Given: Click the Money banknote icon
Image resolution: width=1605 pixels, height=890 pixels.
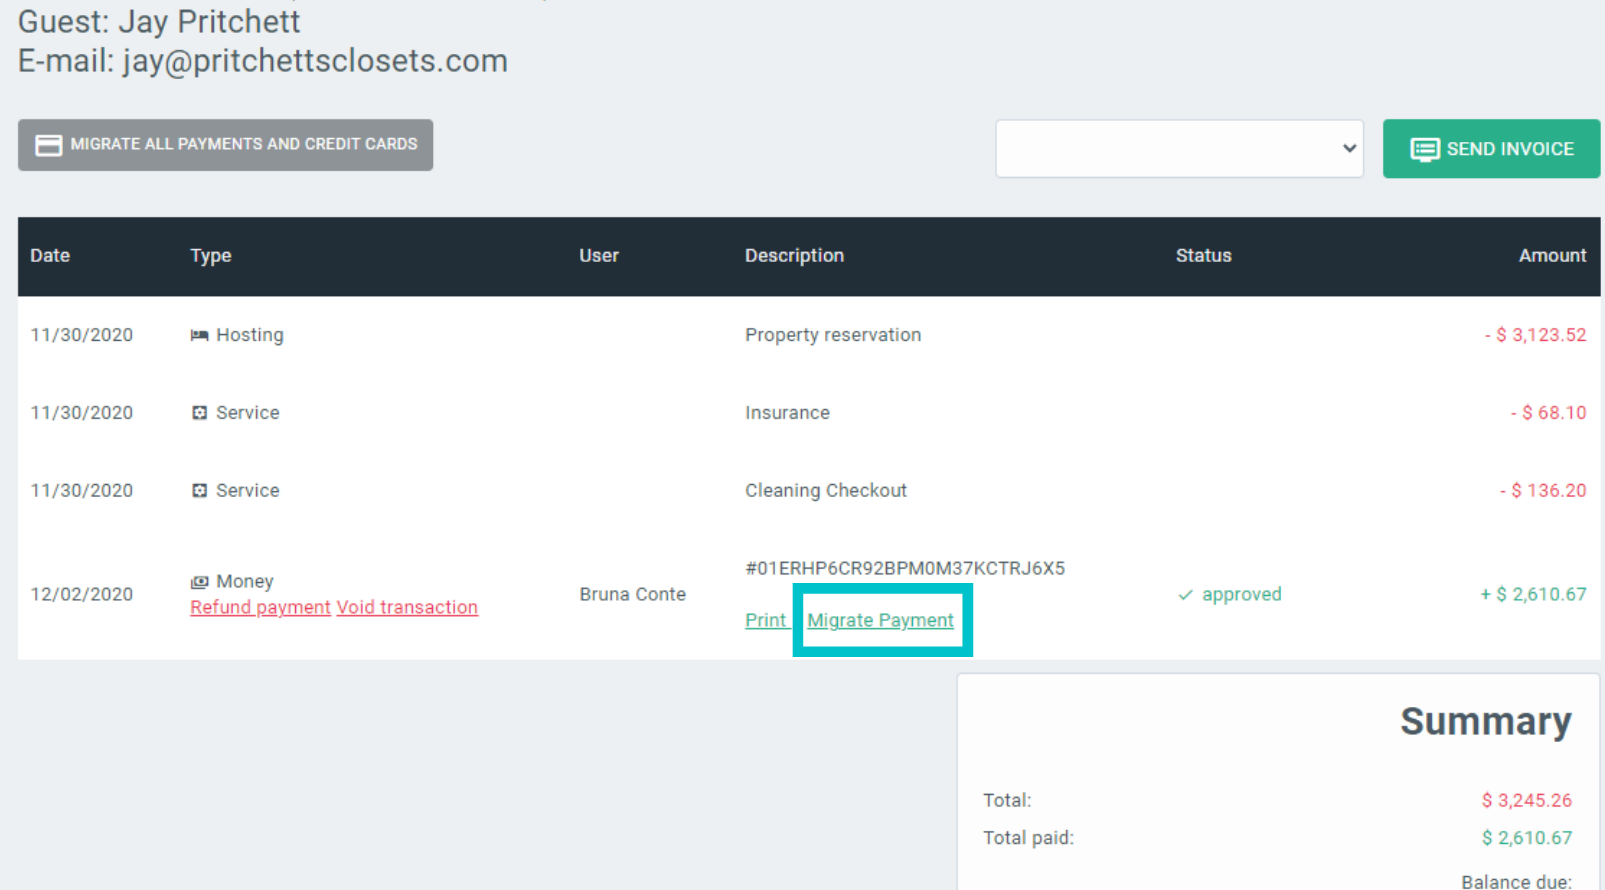Looking at the screenshot, I should 199,582.
